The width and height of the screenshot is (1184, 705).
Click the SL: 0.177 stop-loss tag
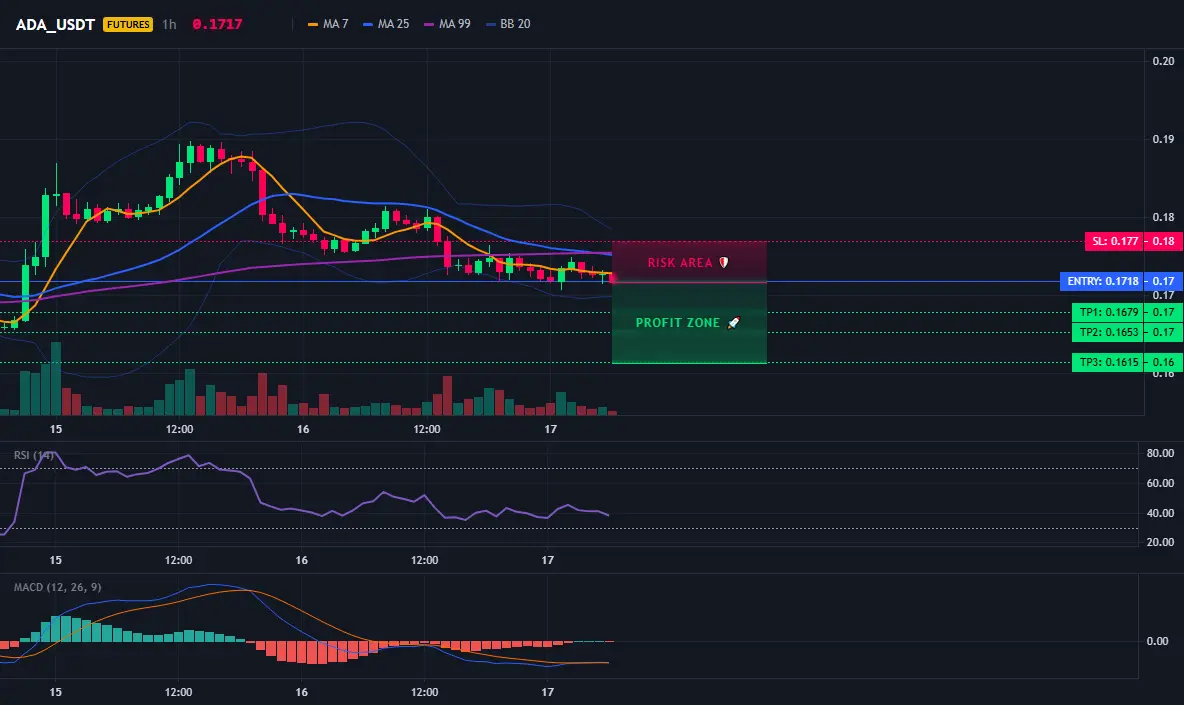1115,242
